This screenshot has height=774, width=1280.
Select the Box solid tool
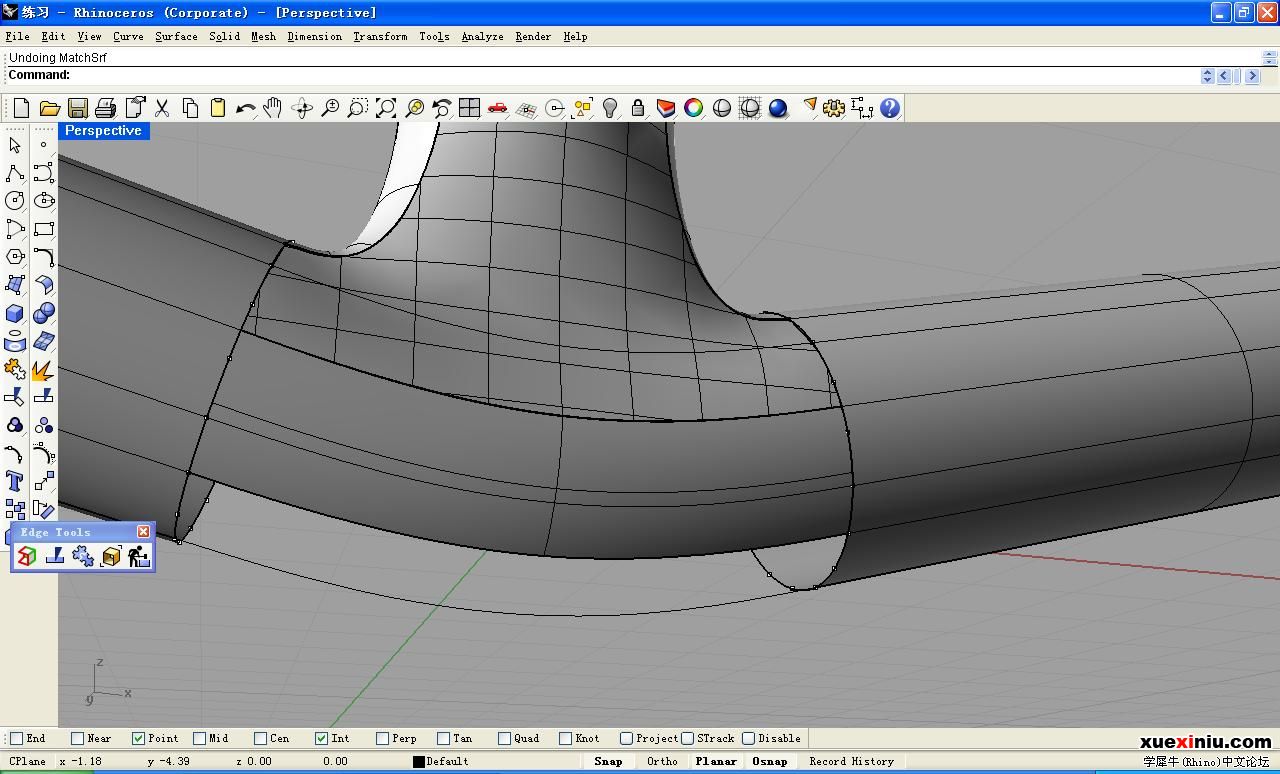click(15, 313)
